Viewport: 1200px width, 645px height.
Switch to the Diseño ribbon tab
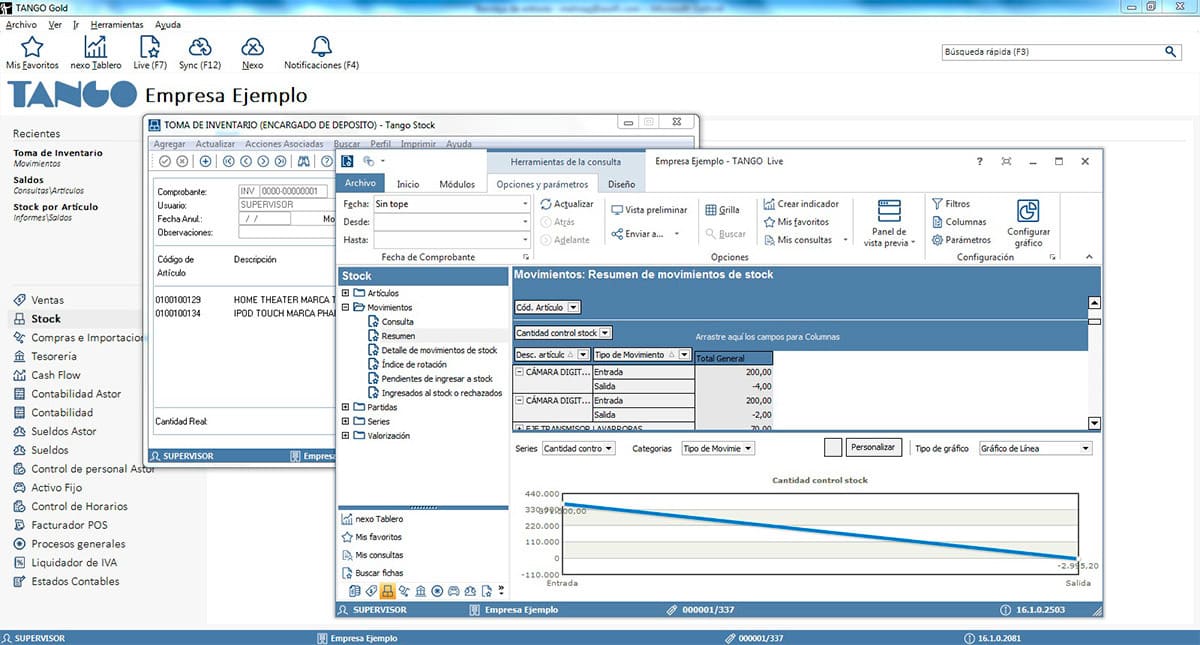[x=621, y=184]
